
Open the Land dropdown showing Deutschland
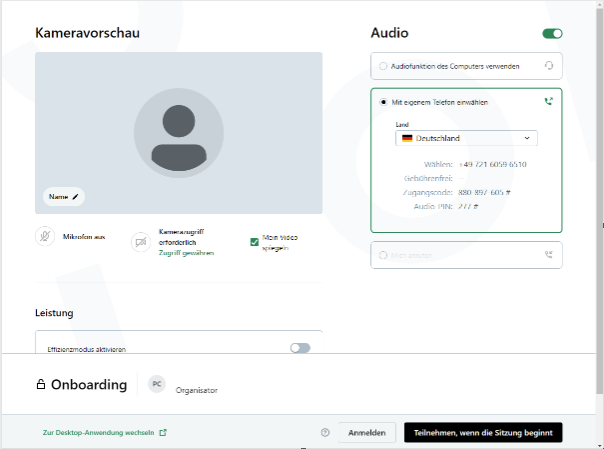pyautogui.click(x=467, y=139)
